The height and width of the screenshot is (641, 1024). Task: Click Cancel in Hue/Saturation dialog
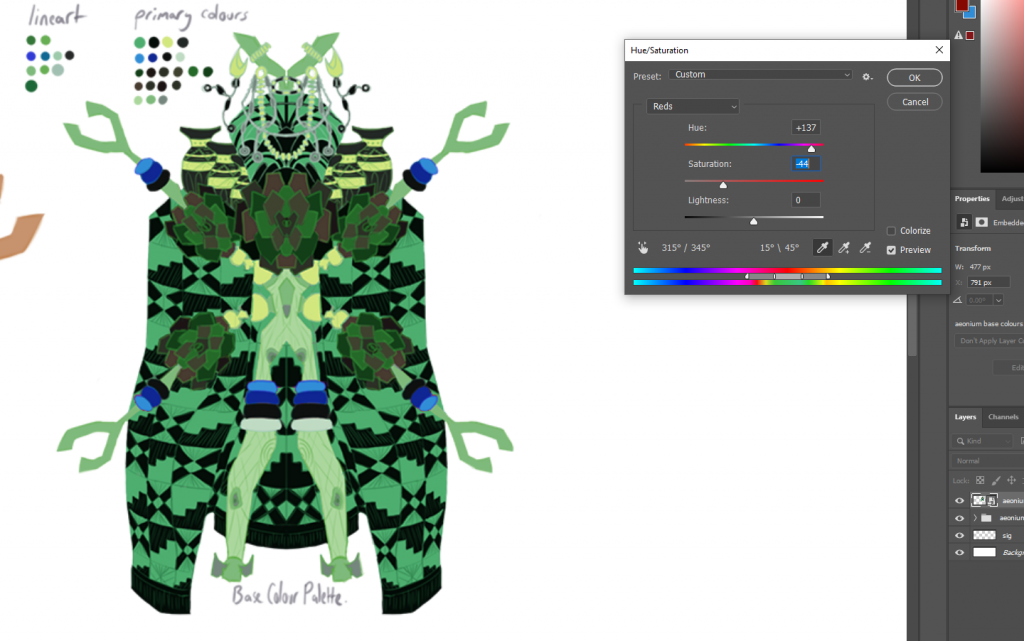point(914,102)
